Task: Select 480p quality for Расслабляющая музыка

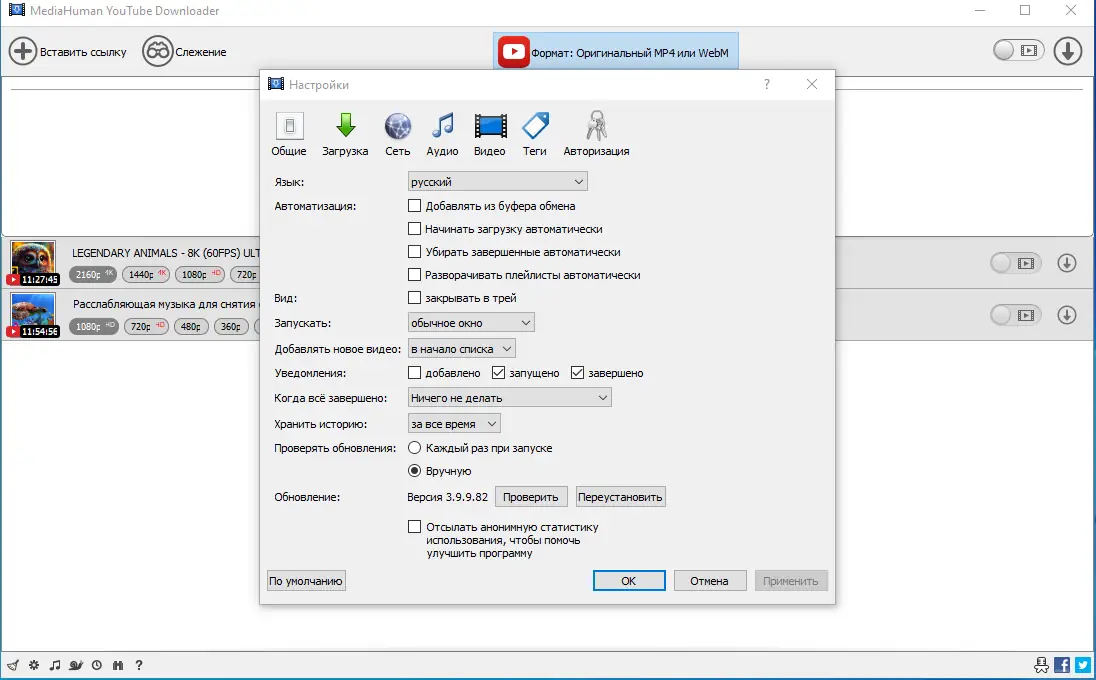Action: tap(190, 326)
